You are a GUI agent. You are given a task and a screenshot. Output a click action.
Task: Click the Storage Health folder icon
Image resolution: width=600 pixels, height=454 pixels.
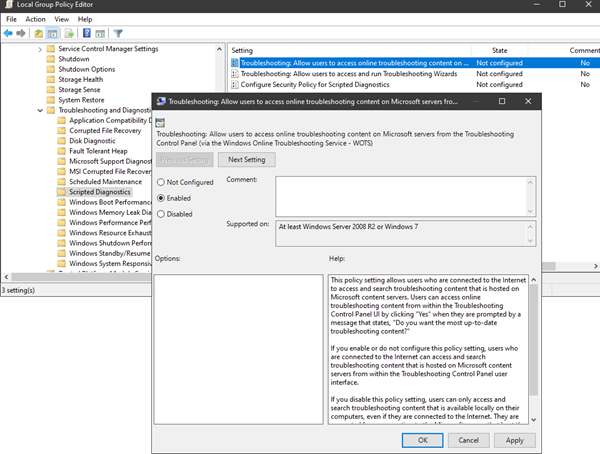[x=51, y=79]
